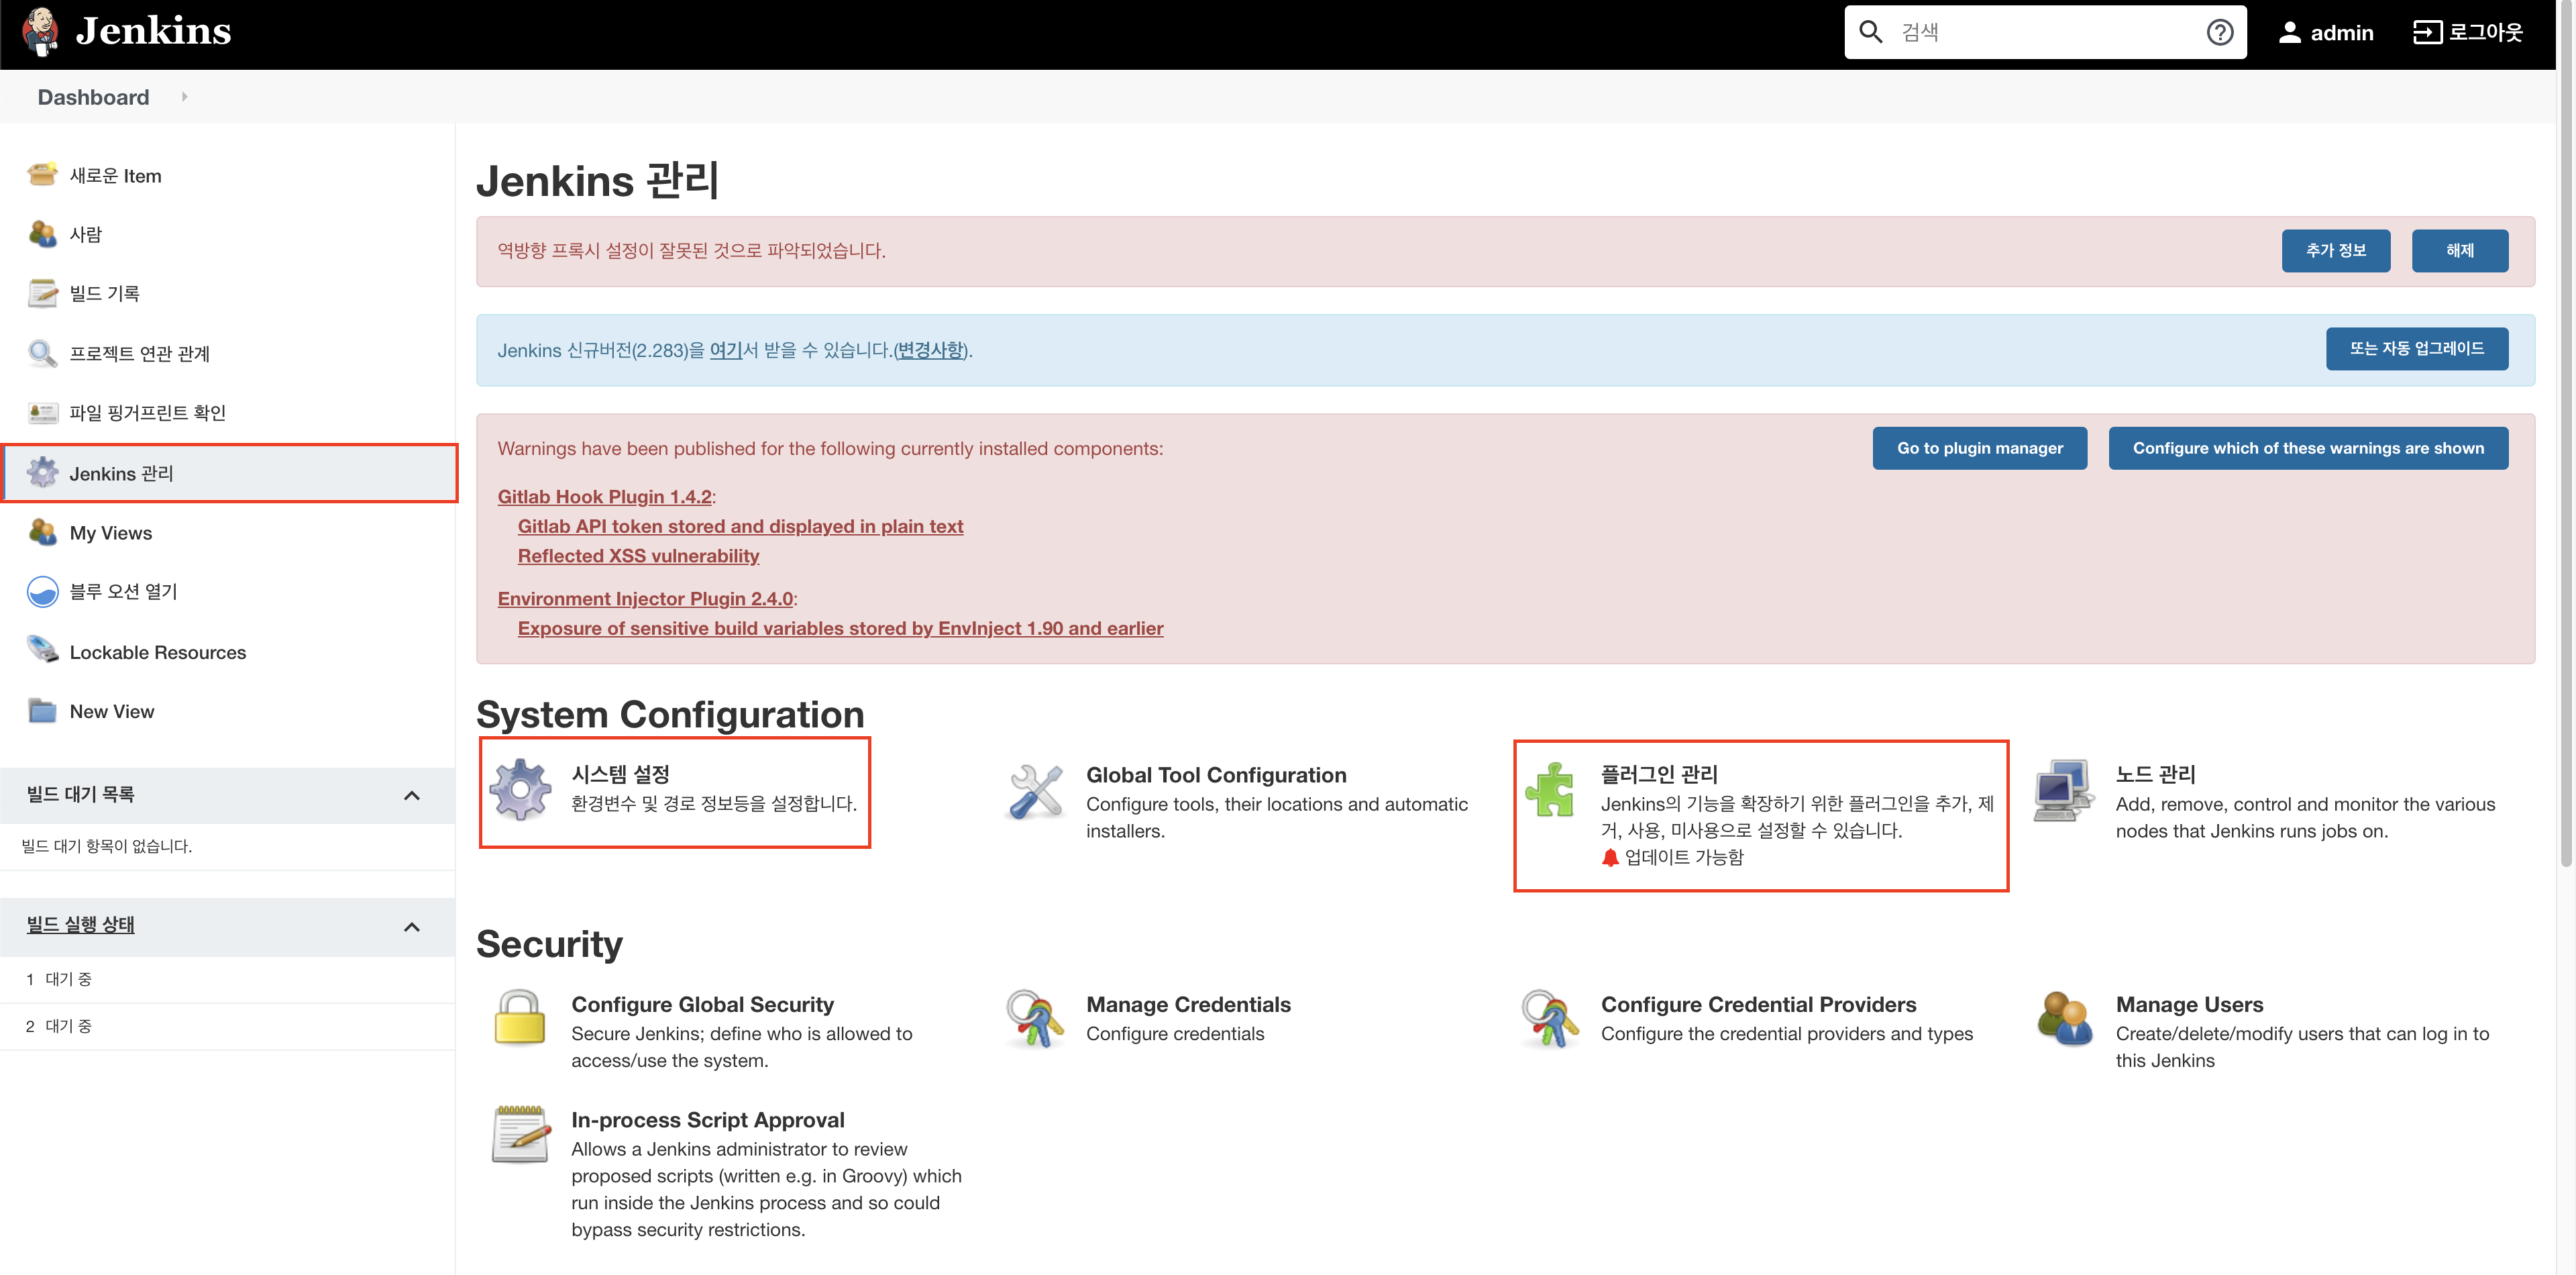Open 새로운 Item in sidebar
The image size is (2576, 1275).
(x=115, y=176)
